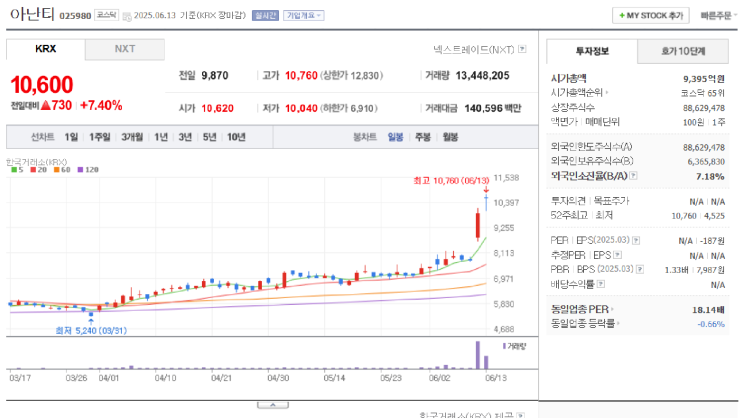Open the 투자정보 tab

[592, 51]
